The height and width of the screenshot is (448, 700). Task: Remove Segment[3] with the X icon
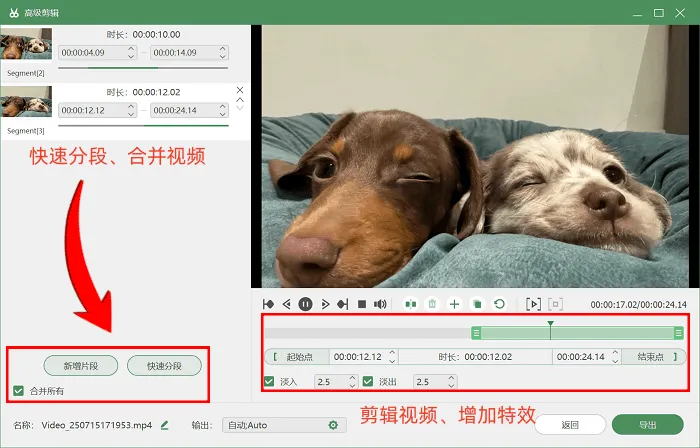click(x=240, y=90)
